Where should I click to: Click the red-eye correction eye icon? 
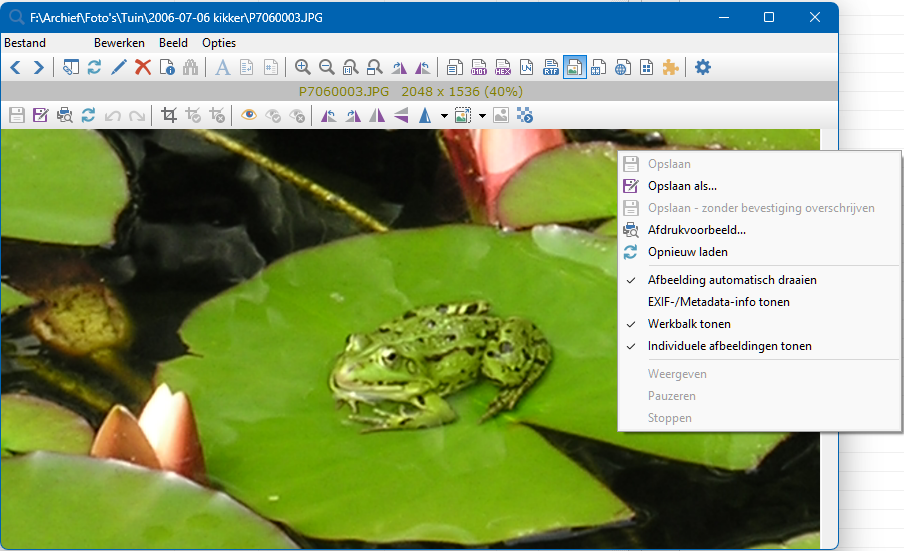[248, 116]
